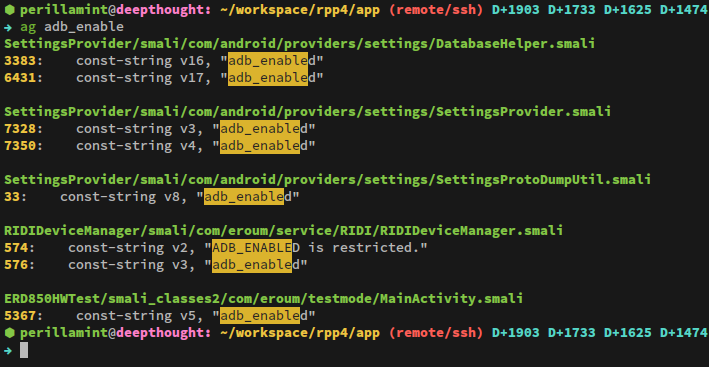Click the green hexagon icon in the bottom prompt

[x=9, y=333]
